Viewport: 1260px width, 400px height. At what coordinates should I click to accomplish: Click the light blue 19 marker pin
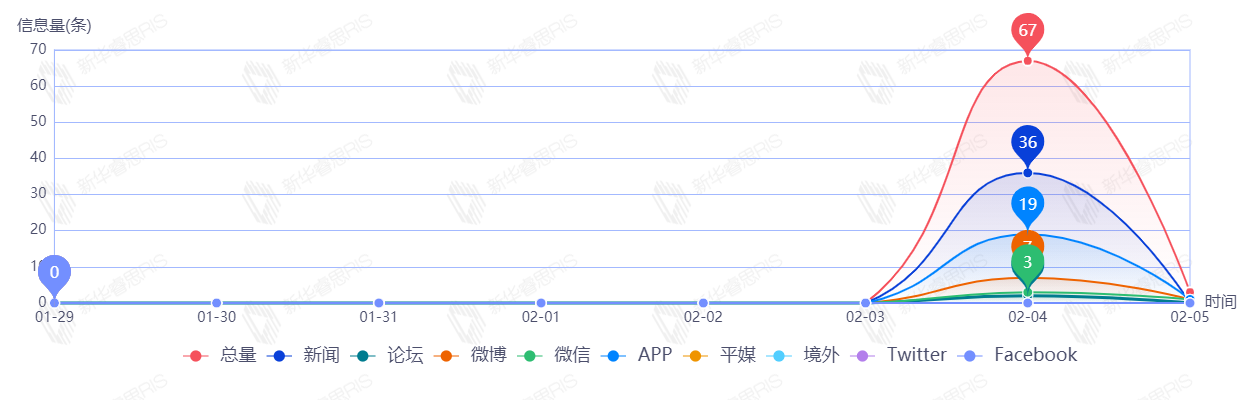[x=1027, y=207]
